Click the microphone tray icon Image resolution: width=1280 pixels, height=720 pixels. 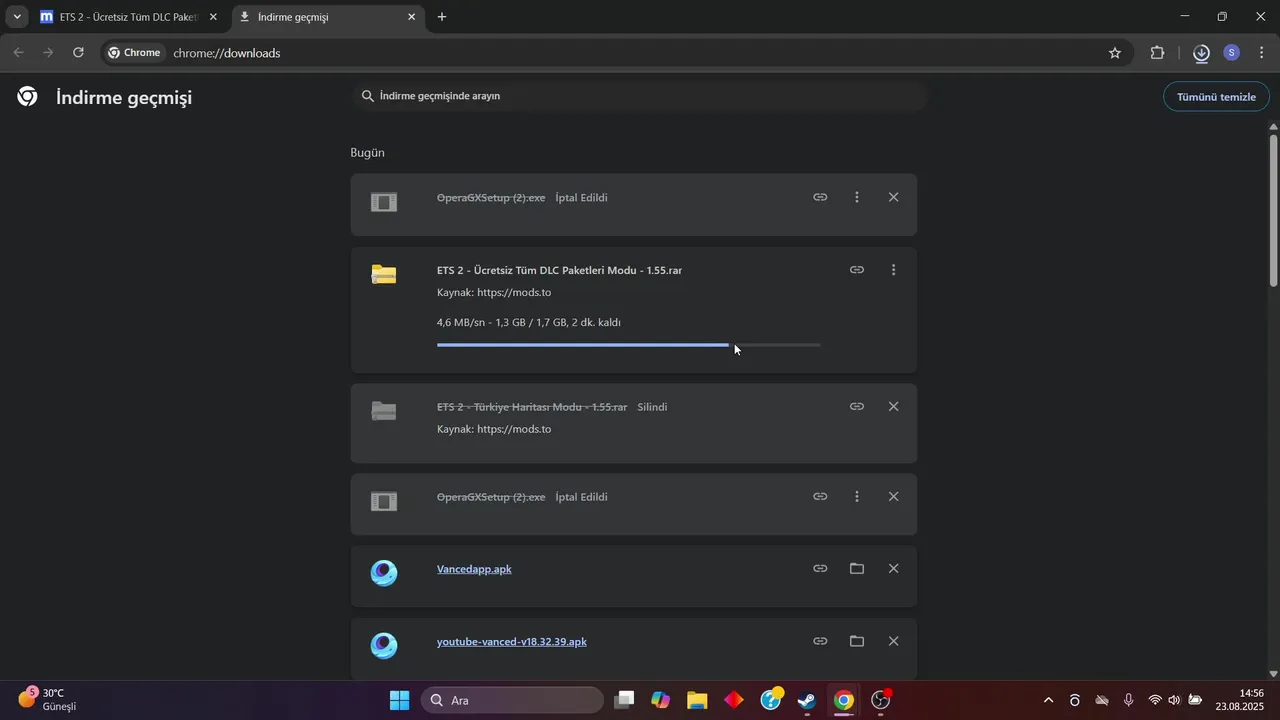click(x=1129, y=700)
